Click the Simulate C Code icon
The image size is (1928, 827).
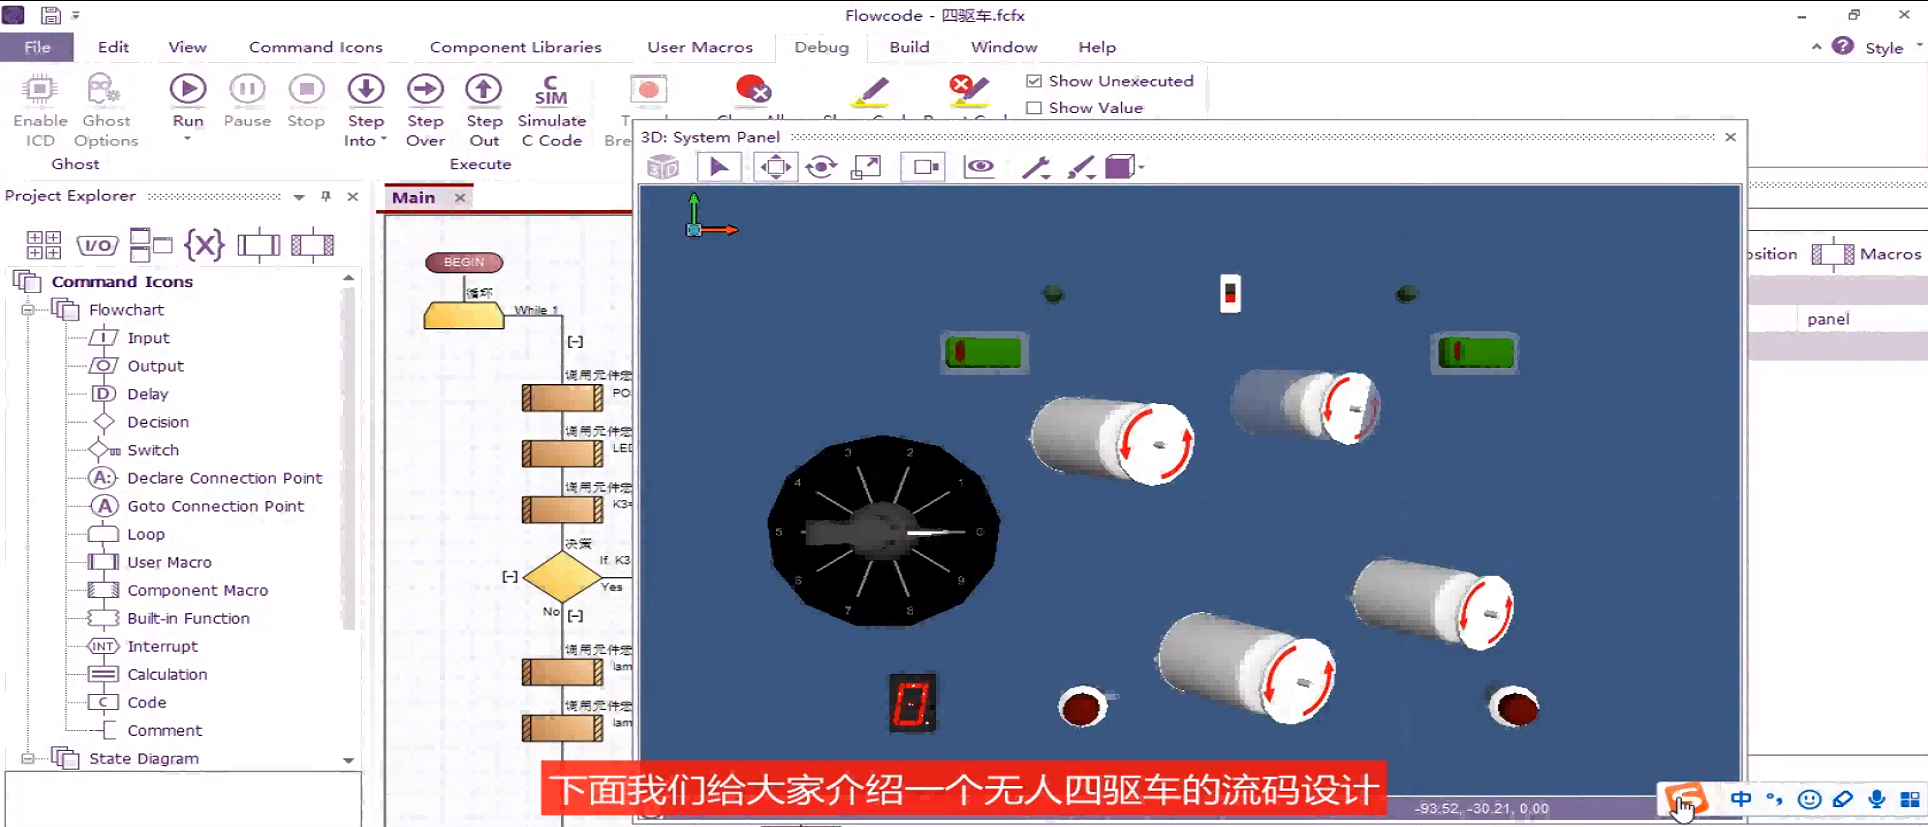(551, 90)
